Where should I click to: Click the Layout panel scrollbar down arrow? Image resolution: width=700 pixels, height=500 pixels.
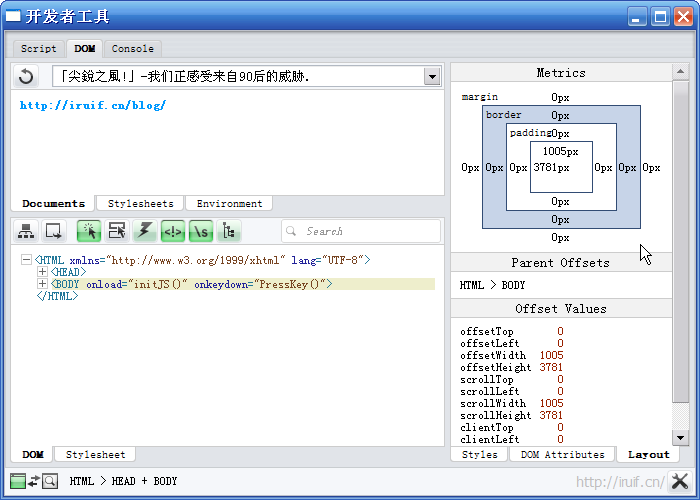click(x=681, y=437)
